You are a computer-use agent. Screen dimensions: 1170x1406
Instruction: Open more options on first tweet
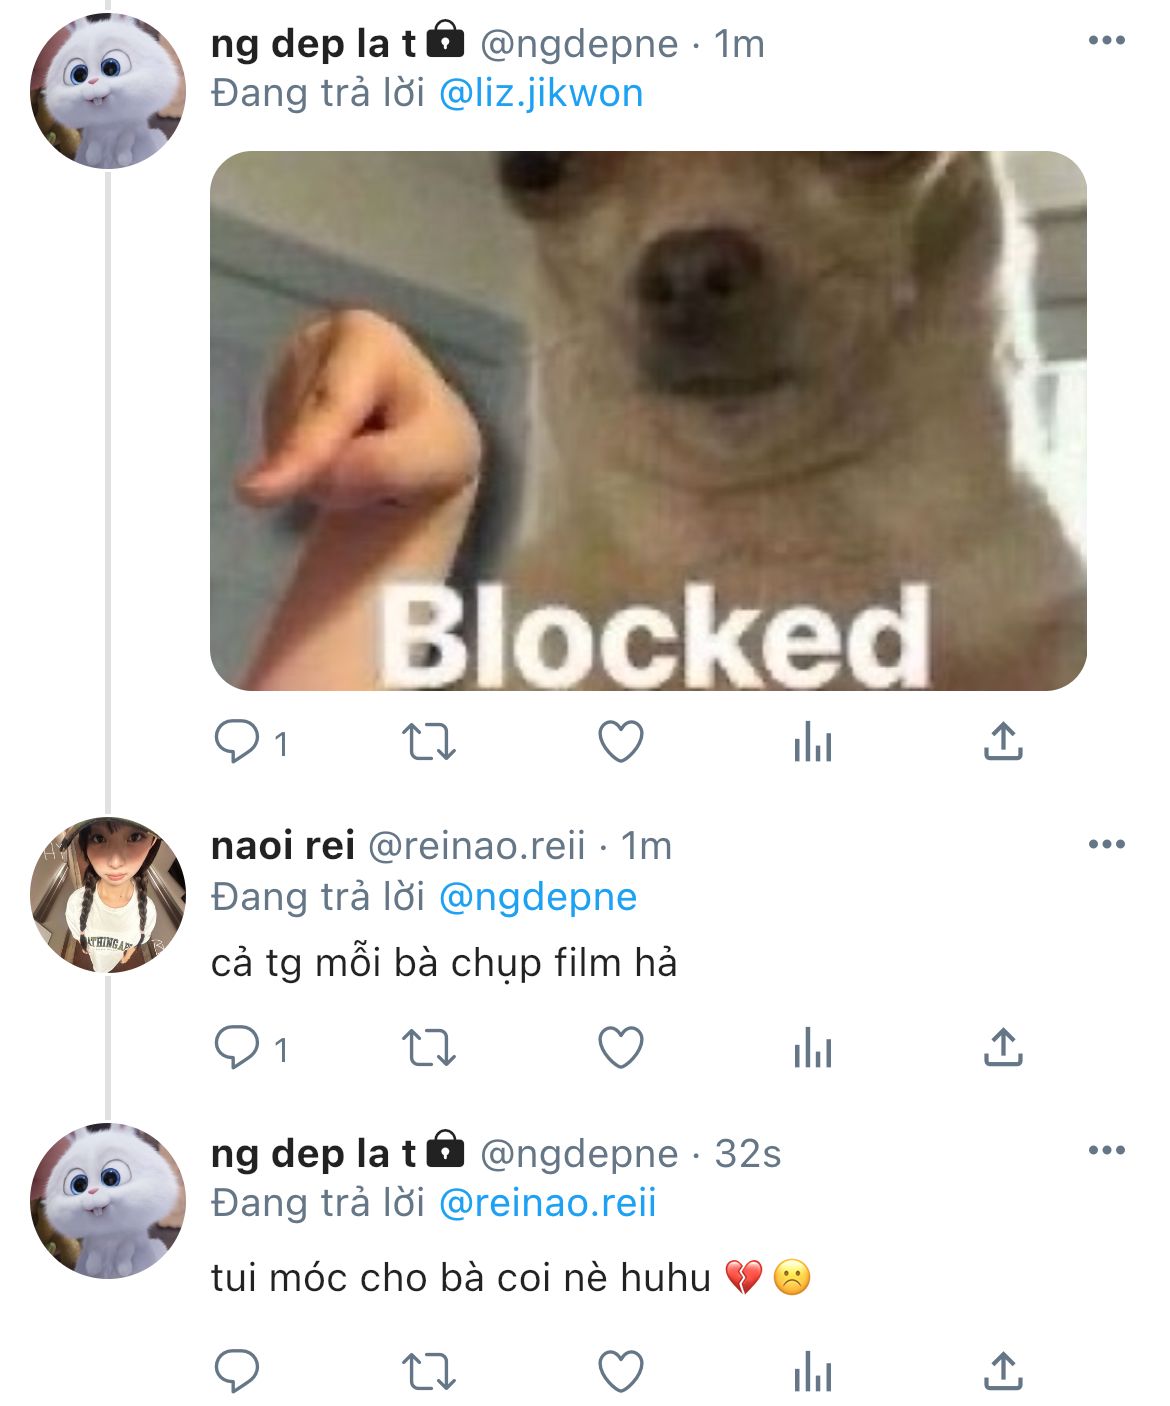click(x=1106, y=41)
